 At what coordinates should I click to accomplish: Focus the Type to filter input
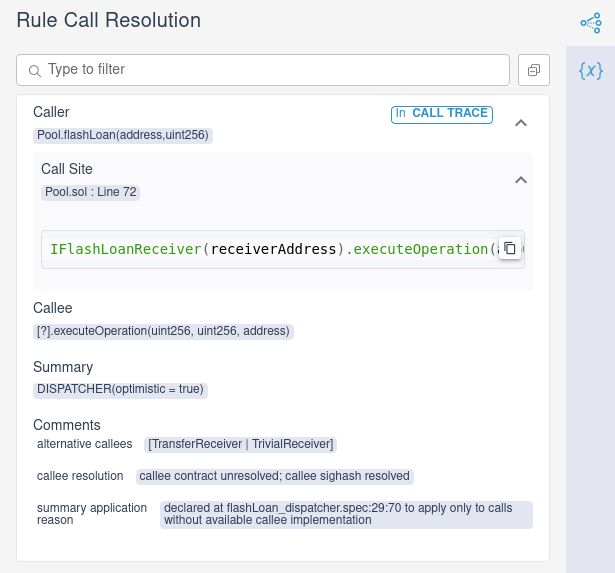tap(270, 70)
